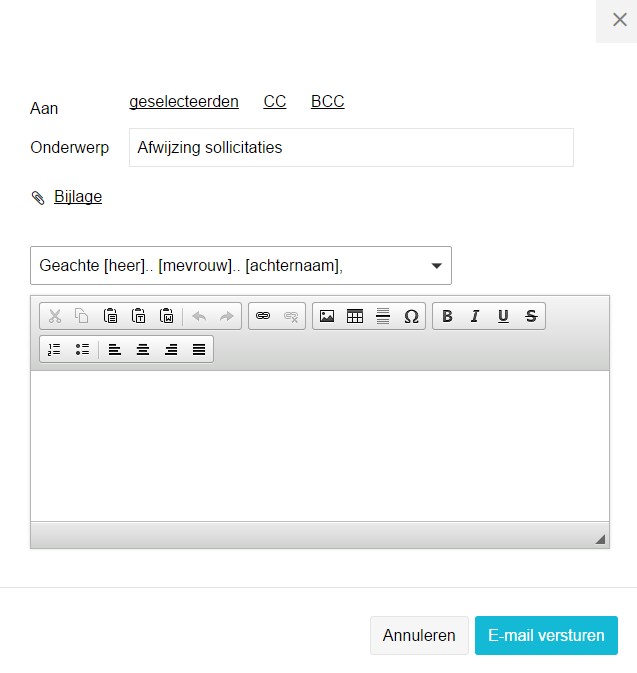Insert a numbered list
The width and height of the screenshot is (637, 673).
pos(55,349)
